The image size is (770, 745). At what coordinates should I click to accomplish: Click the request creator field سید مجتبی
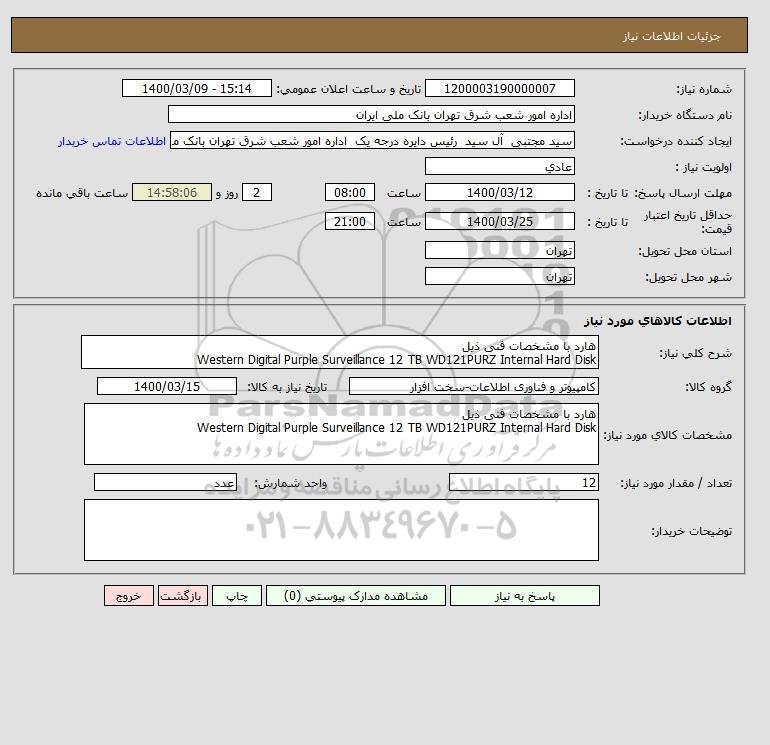click(x=372, y=140)
